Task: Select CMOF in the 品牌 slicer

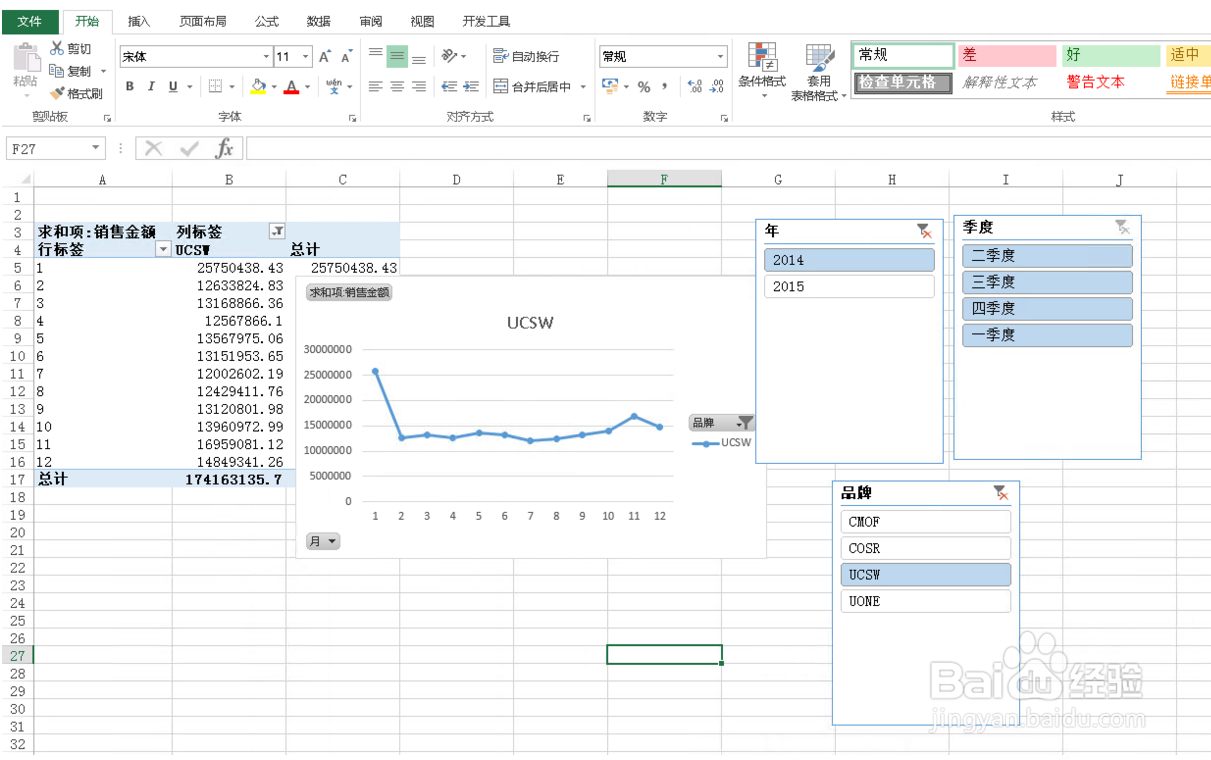Action: pyautogui.click(x=926, y=522)
